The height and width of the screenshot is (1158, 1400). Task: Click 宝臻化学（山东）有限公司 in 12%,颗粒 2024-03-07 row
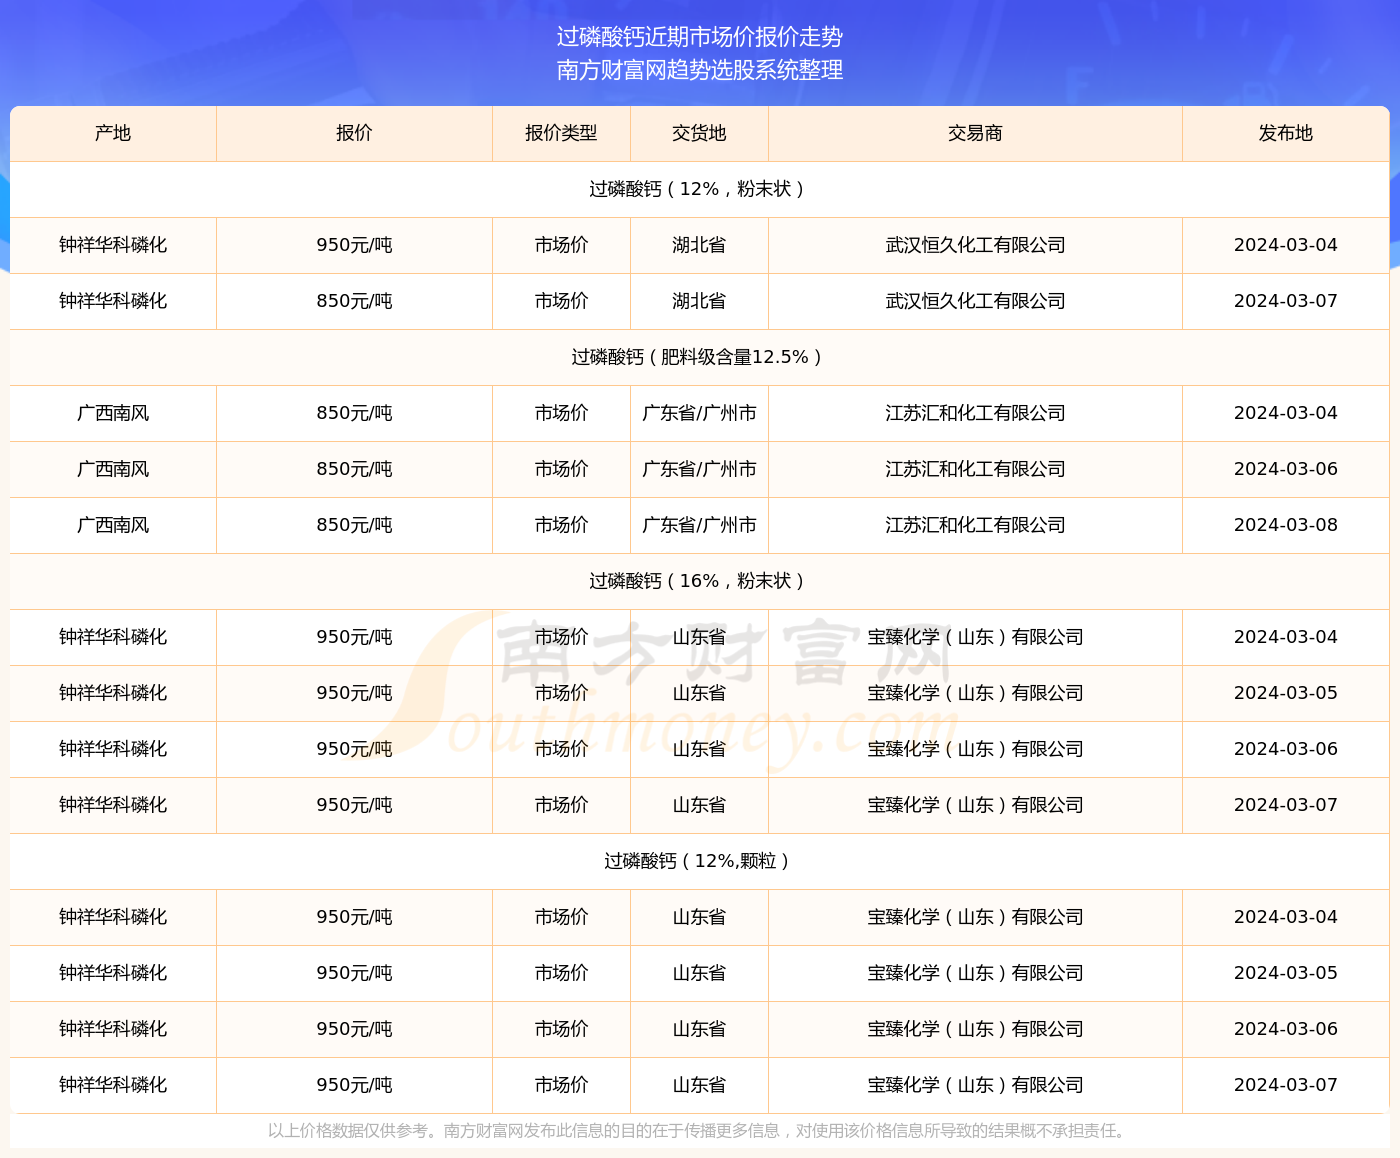975,1085
